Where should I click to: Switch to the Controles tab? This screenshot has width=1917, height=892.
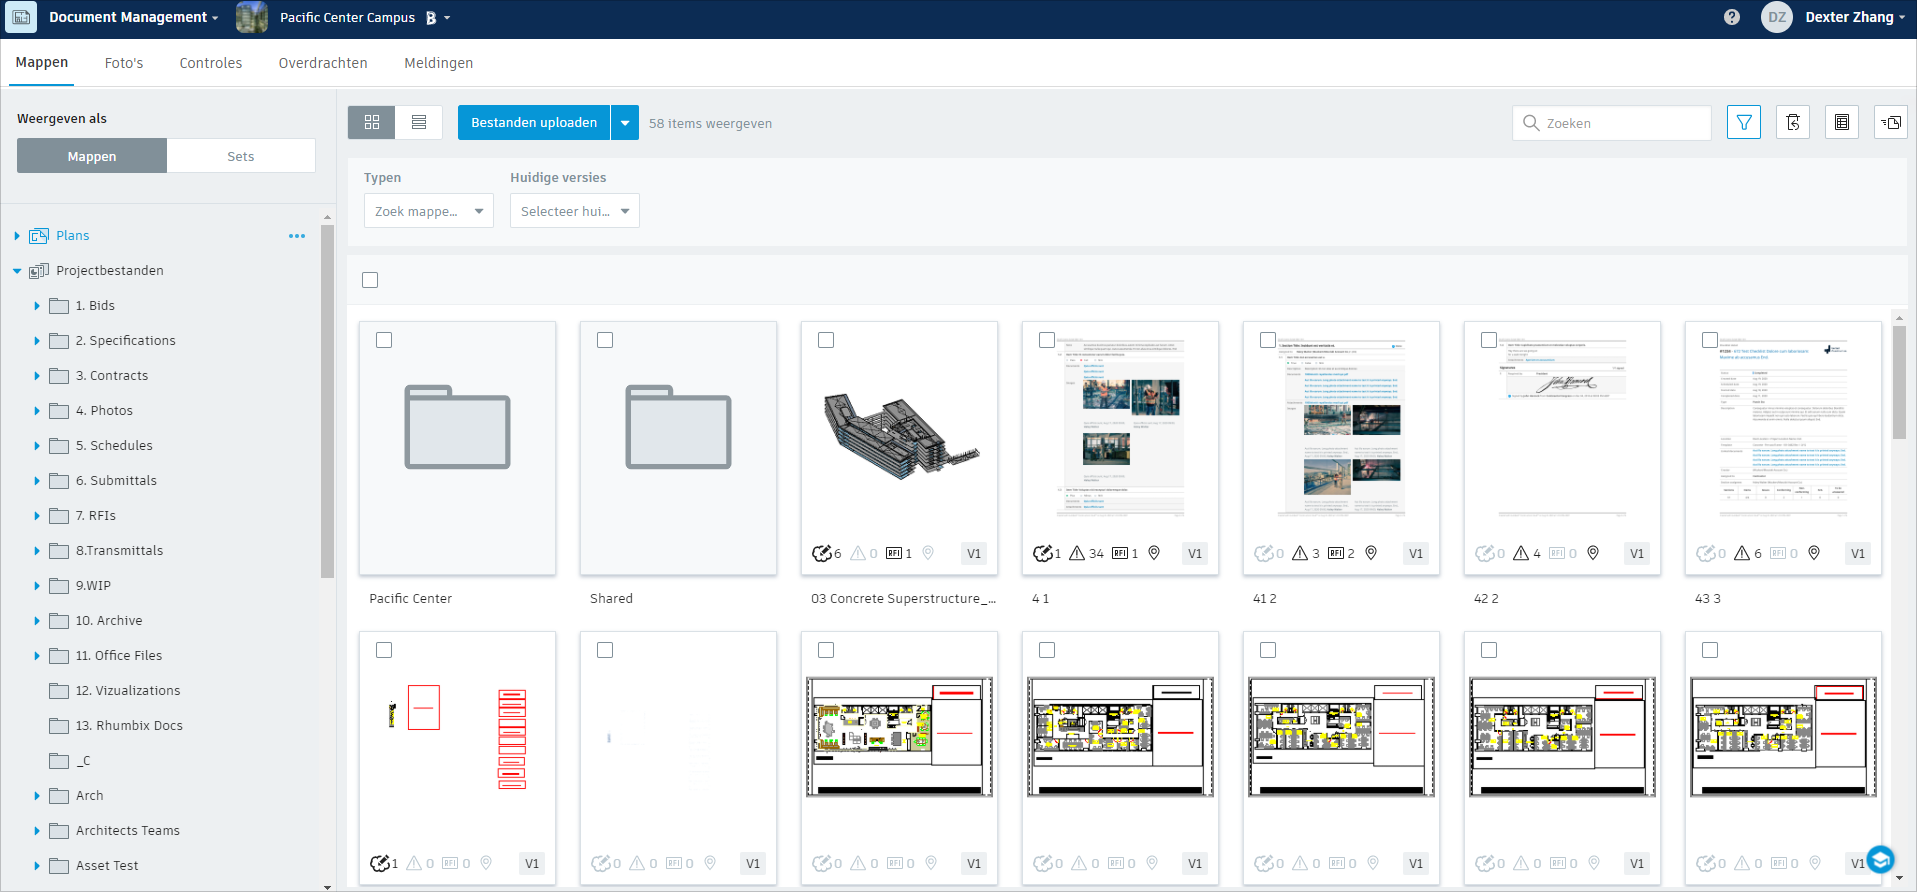click(x=211, y=63)
